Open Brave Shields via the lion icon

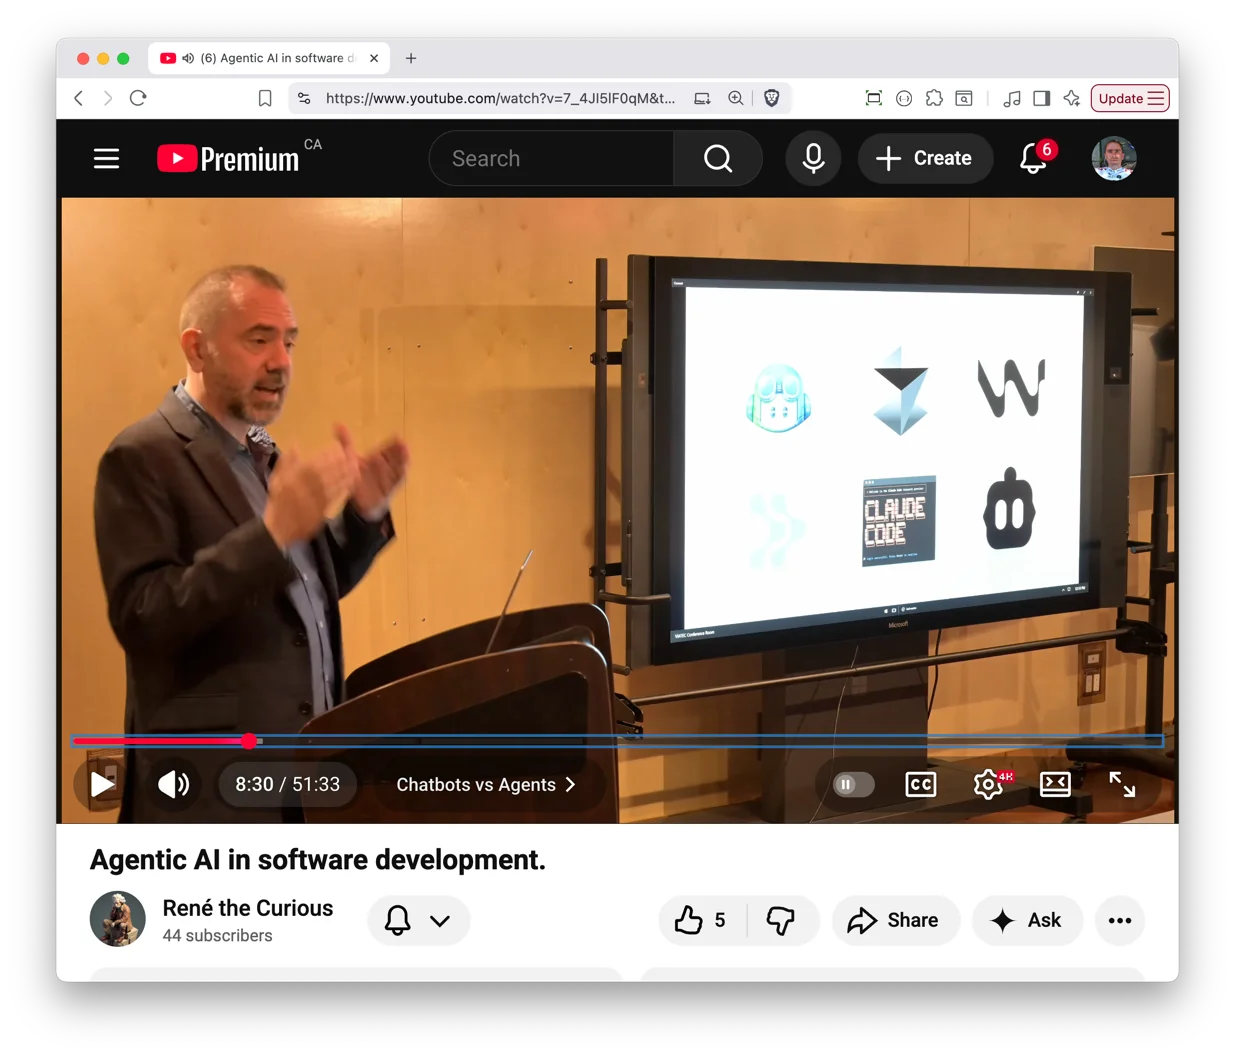[770, 98]
